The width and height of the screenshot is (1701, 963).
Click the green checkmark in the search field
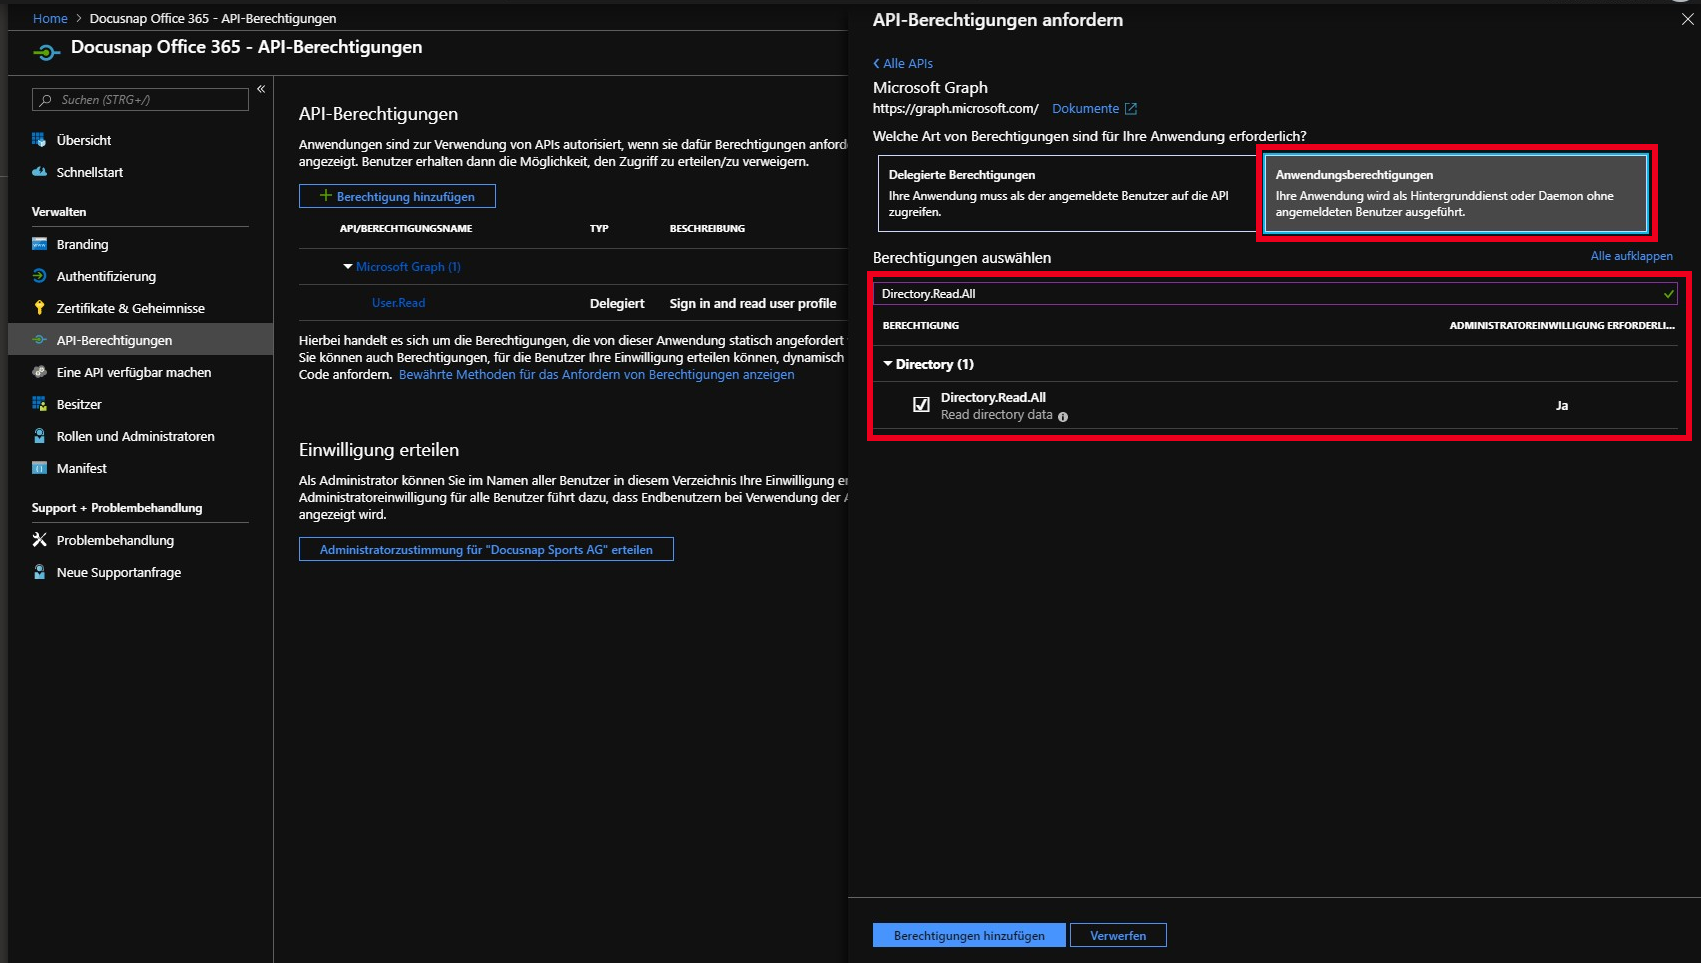(x=1668, y=294)
